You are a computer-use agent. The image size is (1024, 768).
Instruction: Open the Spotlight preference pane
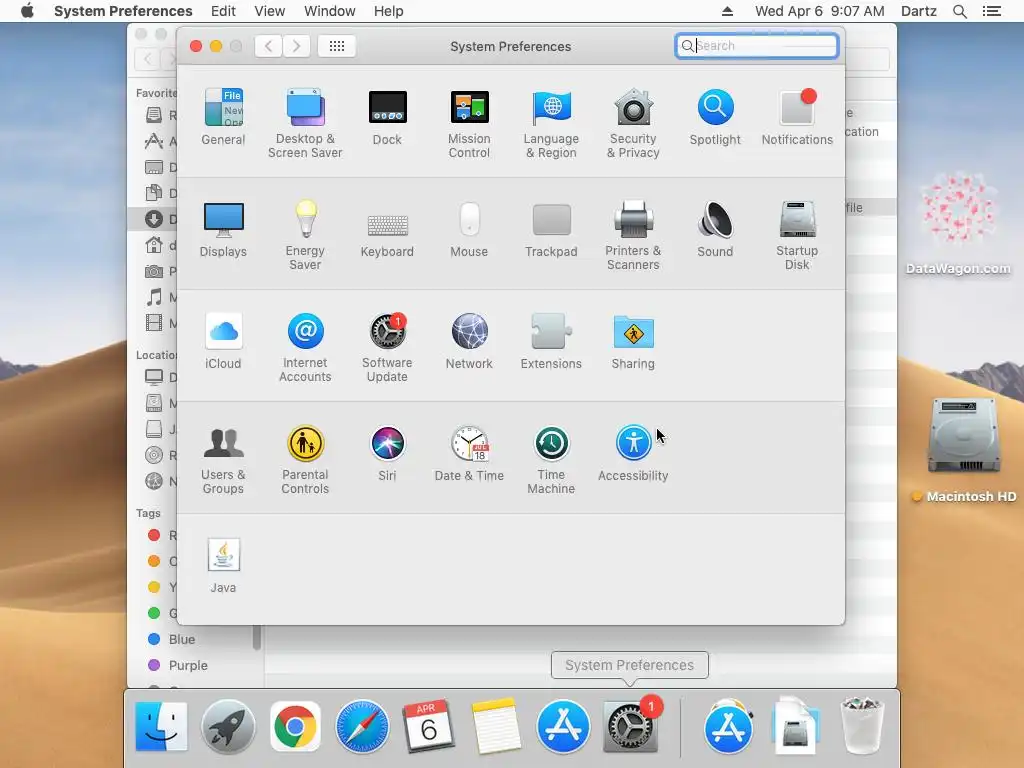715,118
